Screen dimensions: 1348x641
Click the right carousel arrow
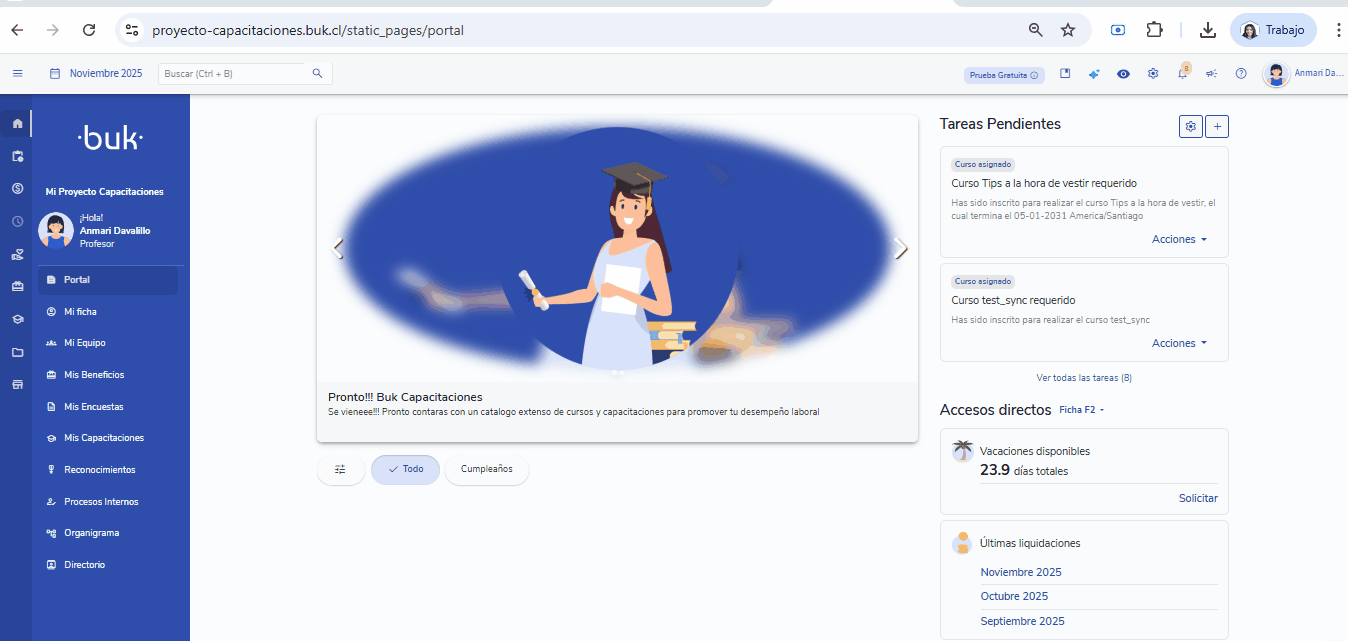coord(900,248)
